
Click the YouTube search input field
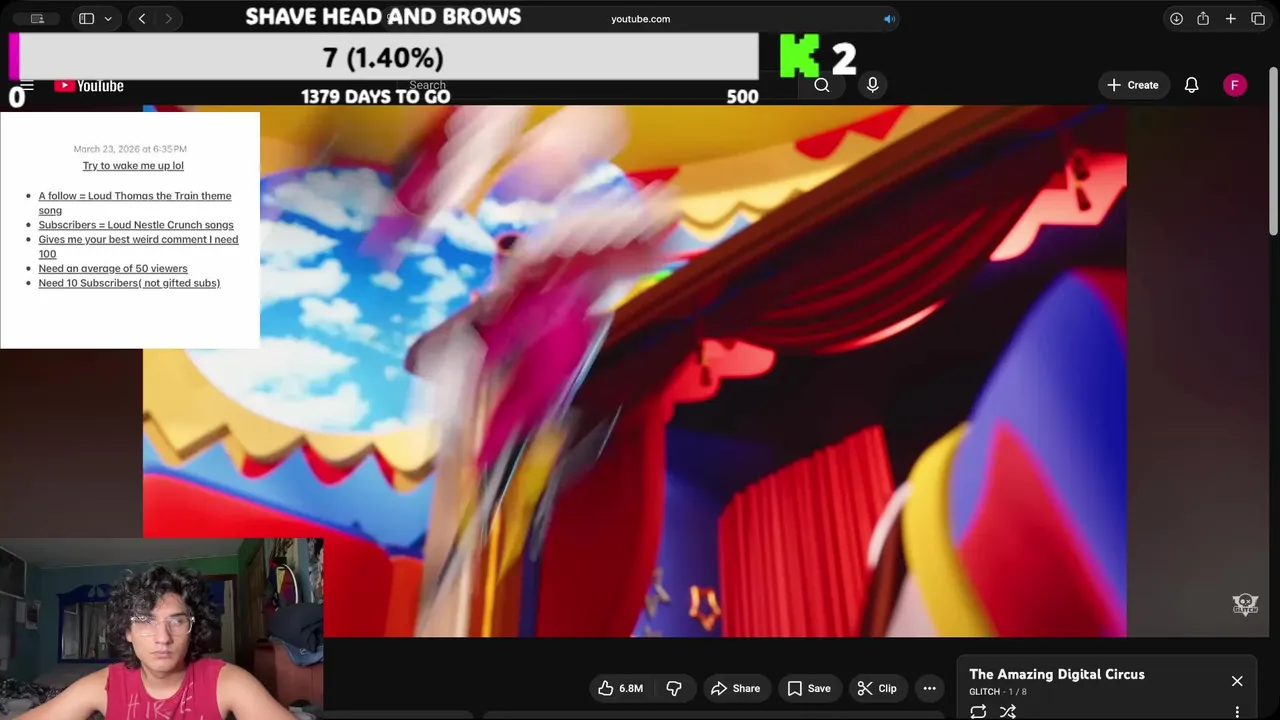pyautogui.click(x=600, y=86)
